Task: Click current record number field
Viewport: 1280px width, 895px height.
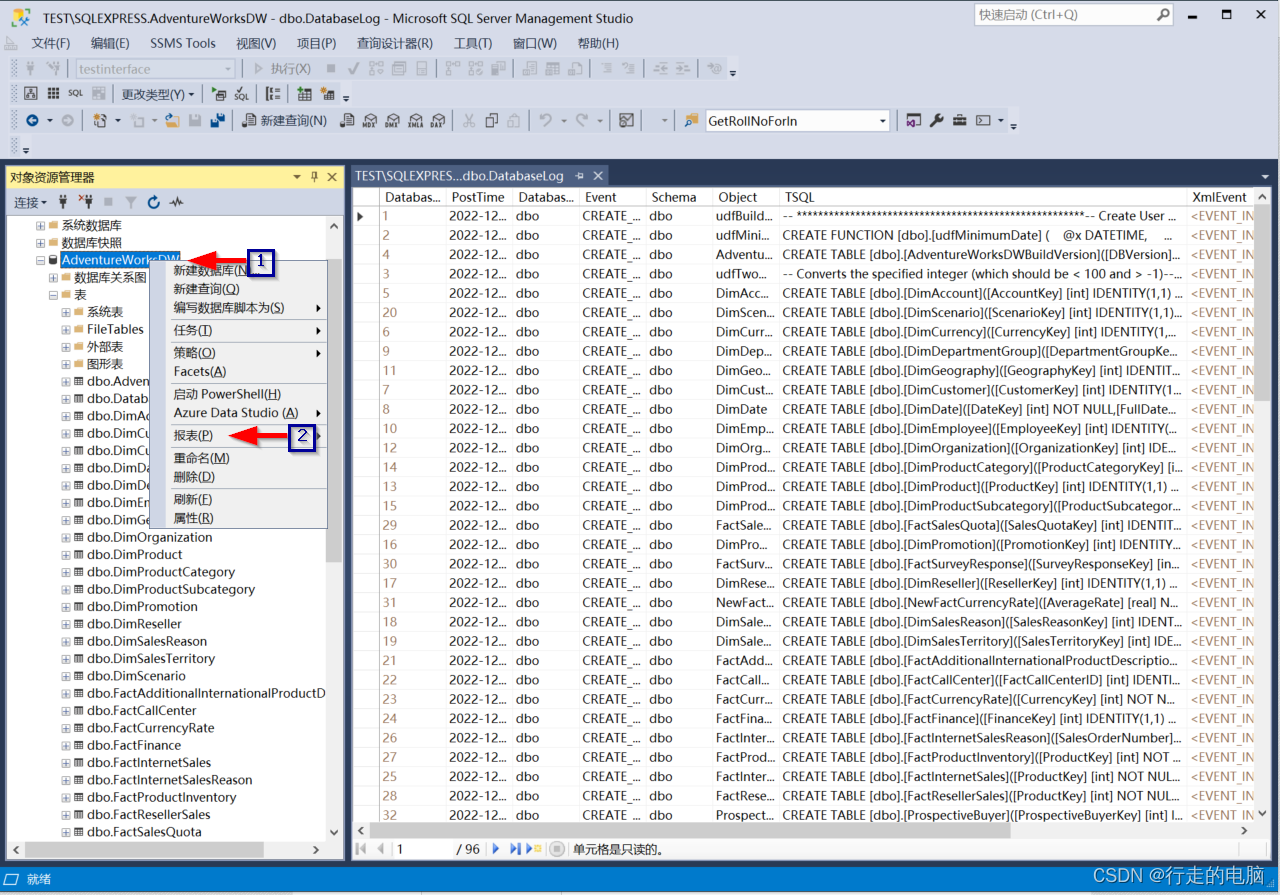Action: pos(422,849)
